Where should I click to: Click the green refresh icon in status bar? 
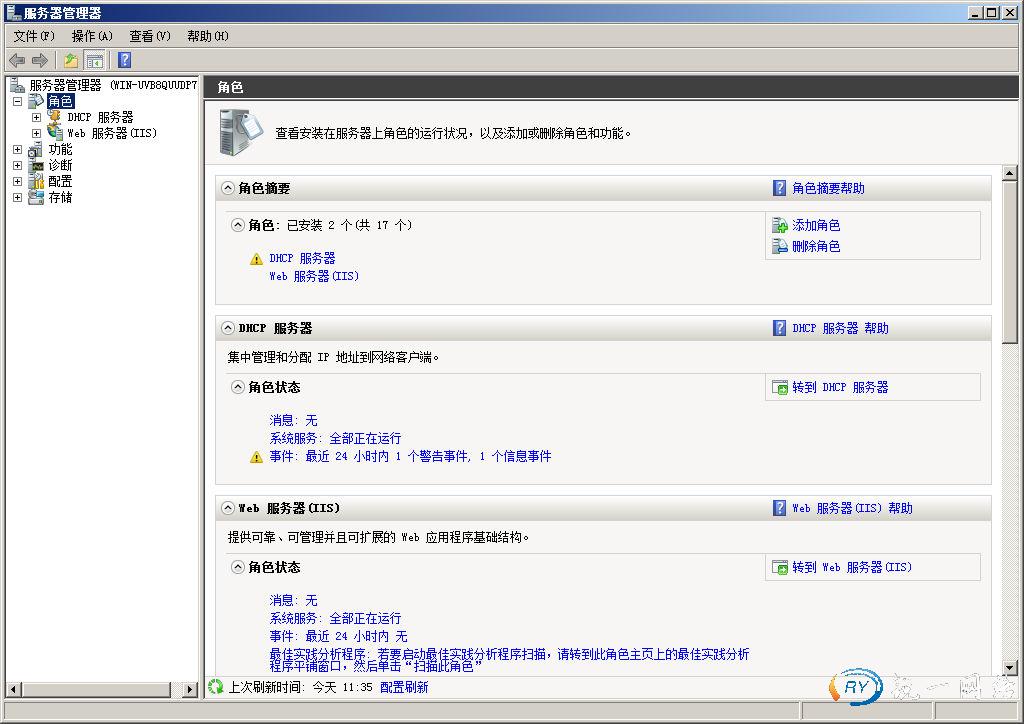(216, 687)
